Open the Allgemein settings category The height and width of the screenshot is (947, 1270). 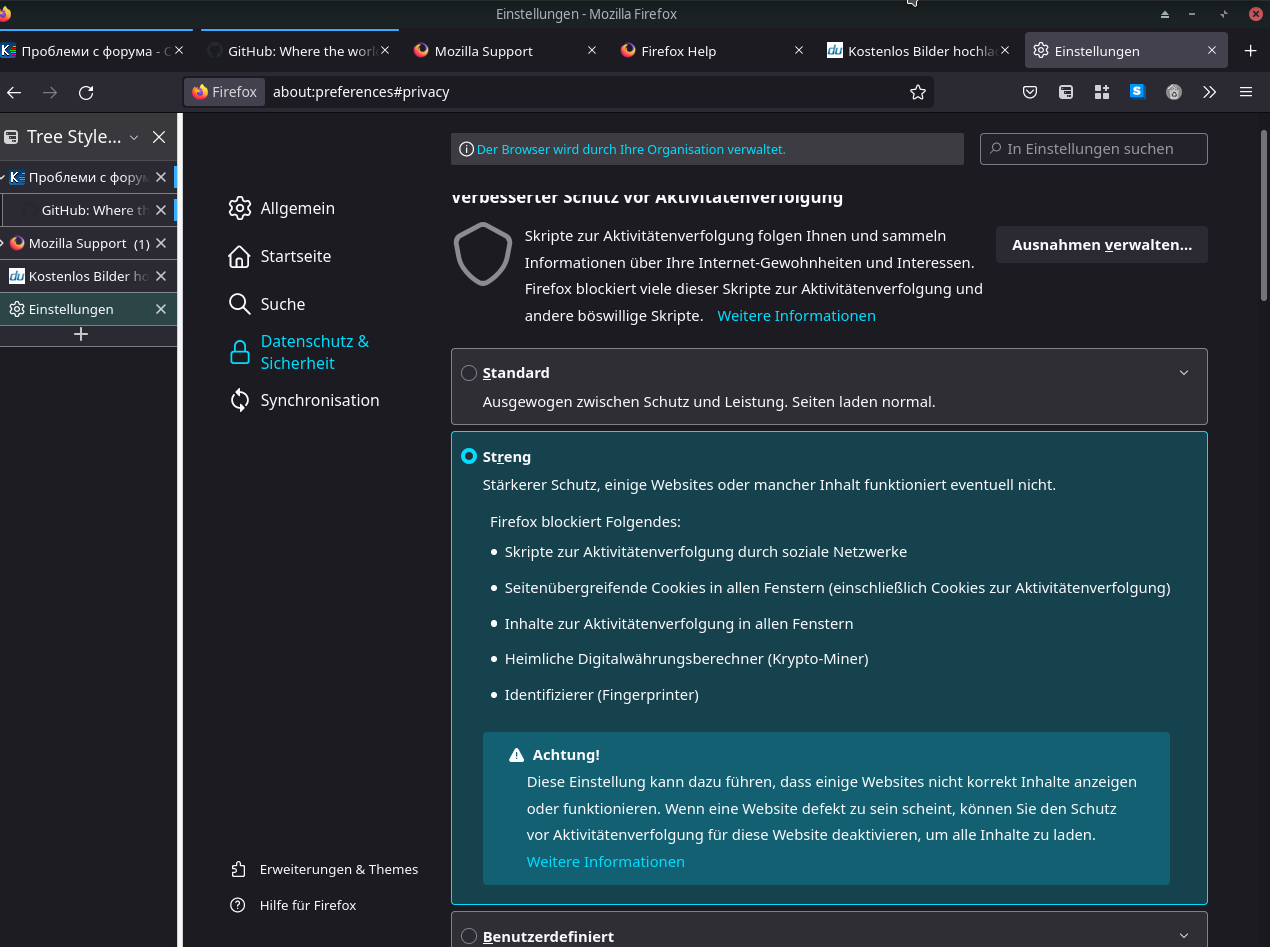[x=282, y=208]
